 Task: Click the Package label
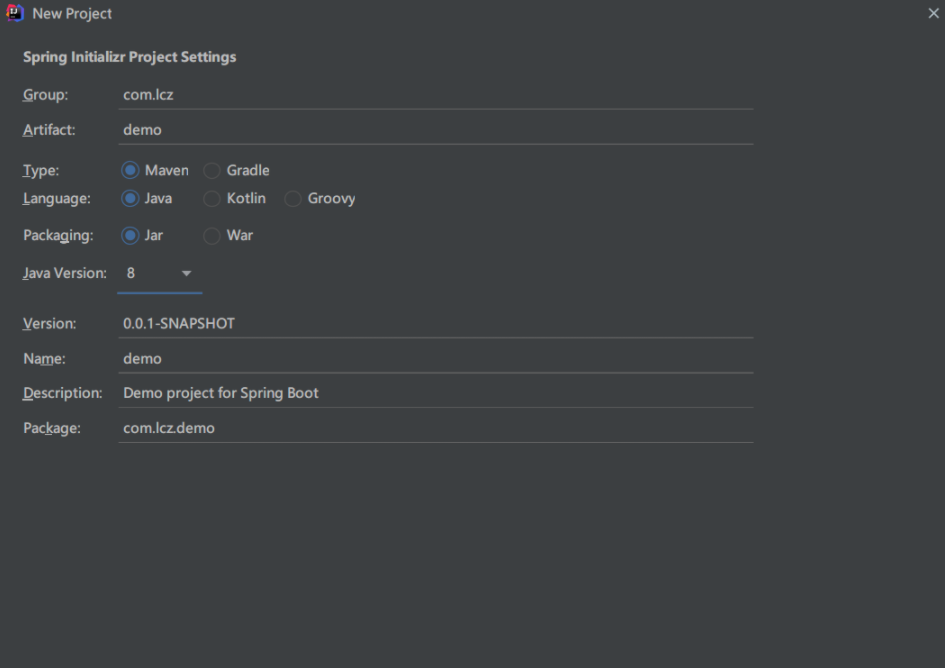tap(52, 428)
